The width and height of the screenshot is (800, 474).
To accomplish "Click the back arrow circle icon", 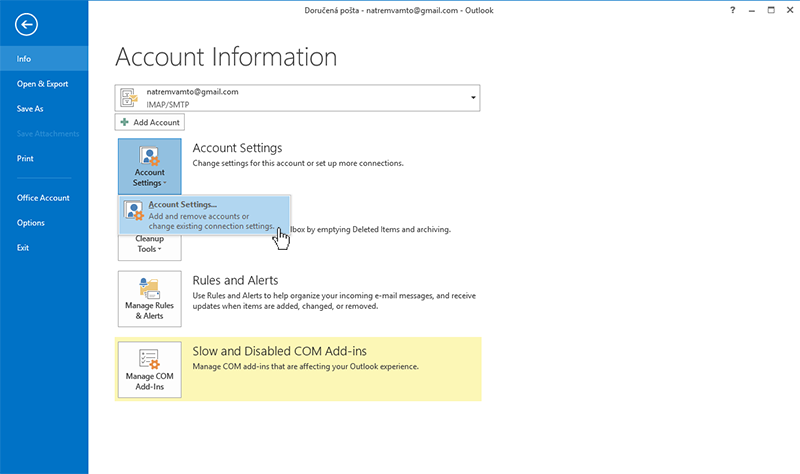I will tap(26, 24).
